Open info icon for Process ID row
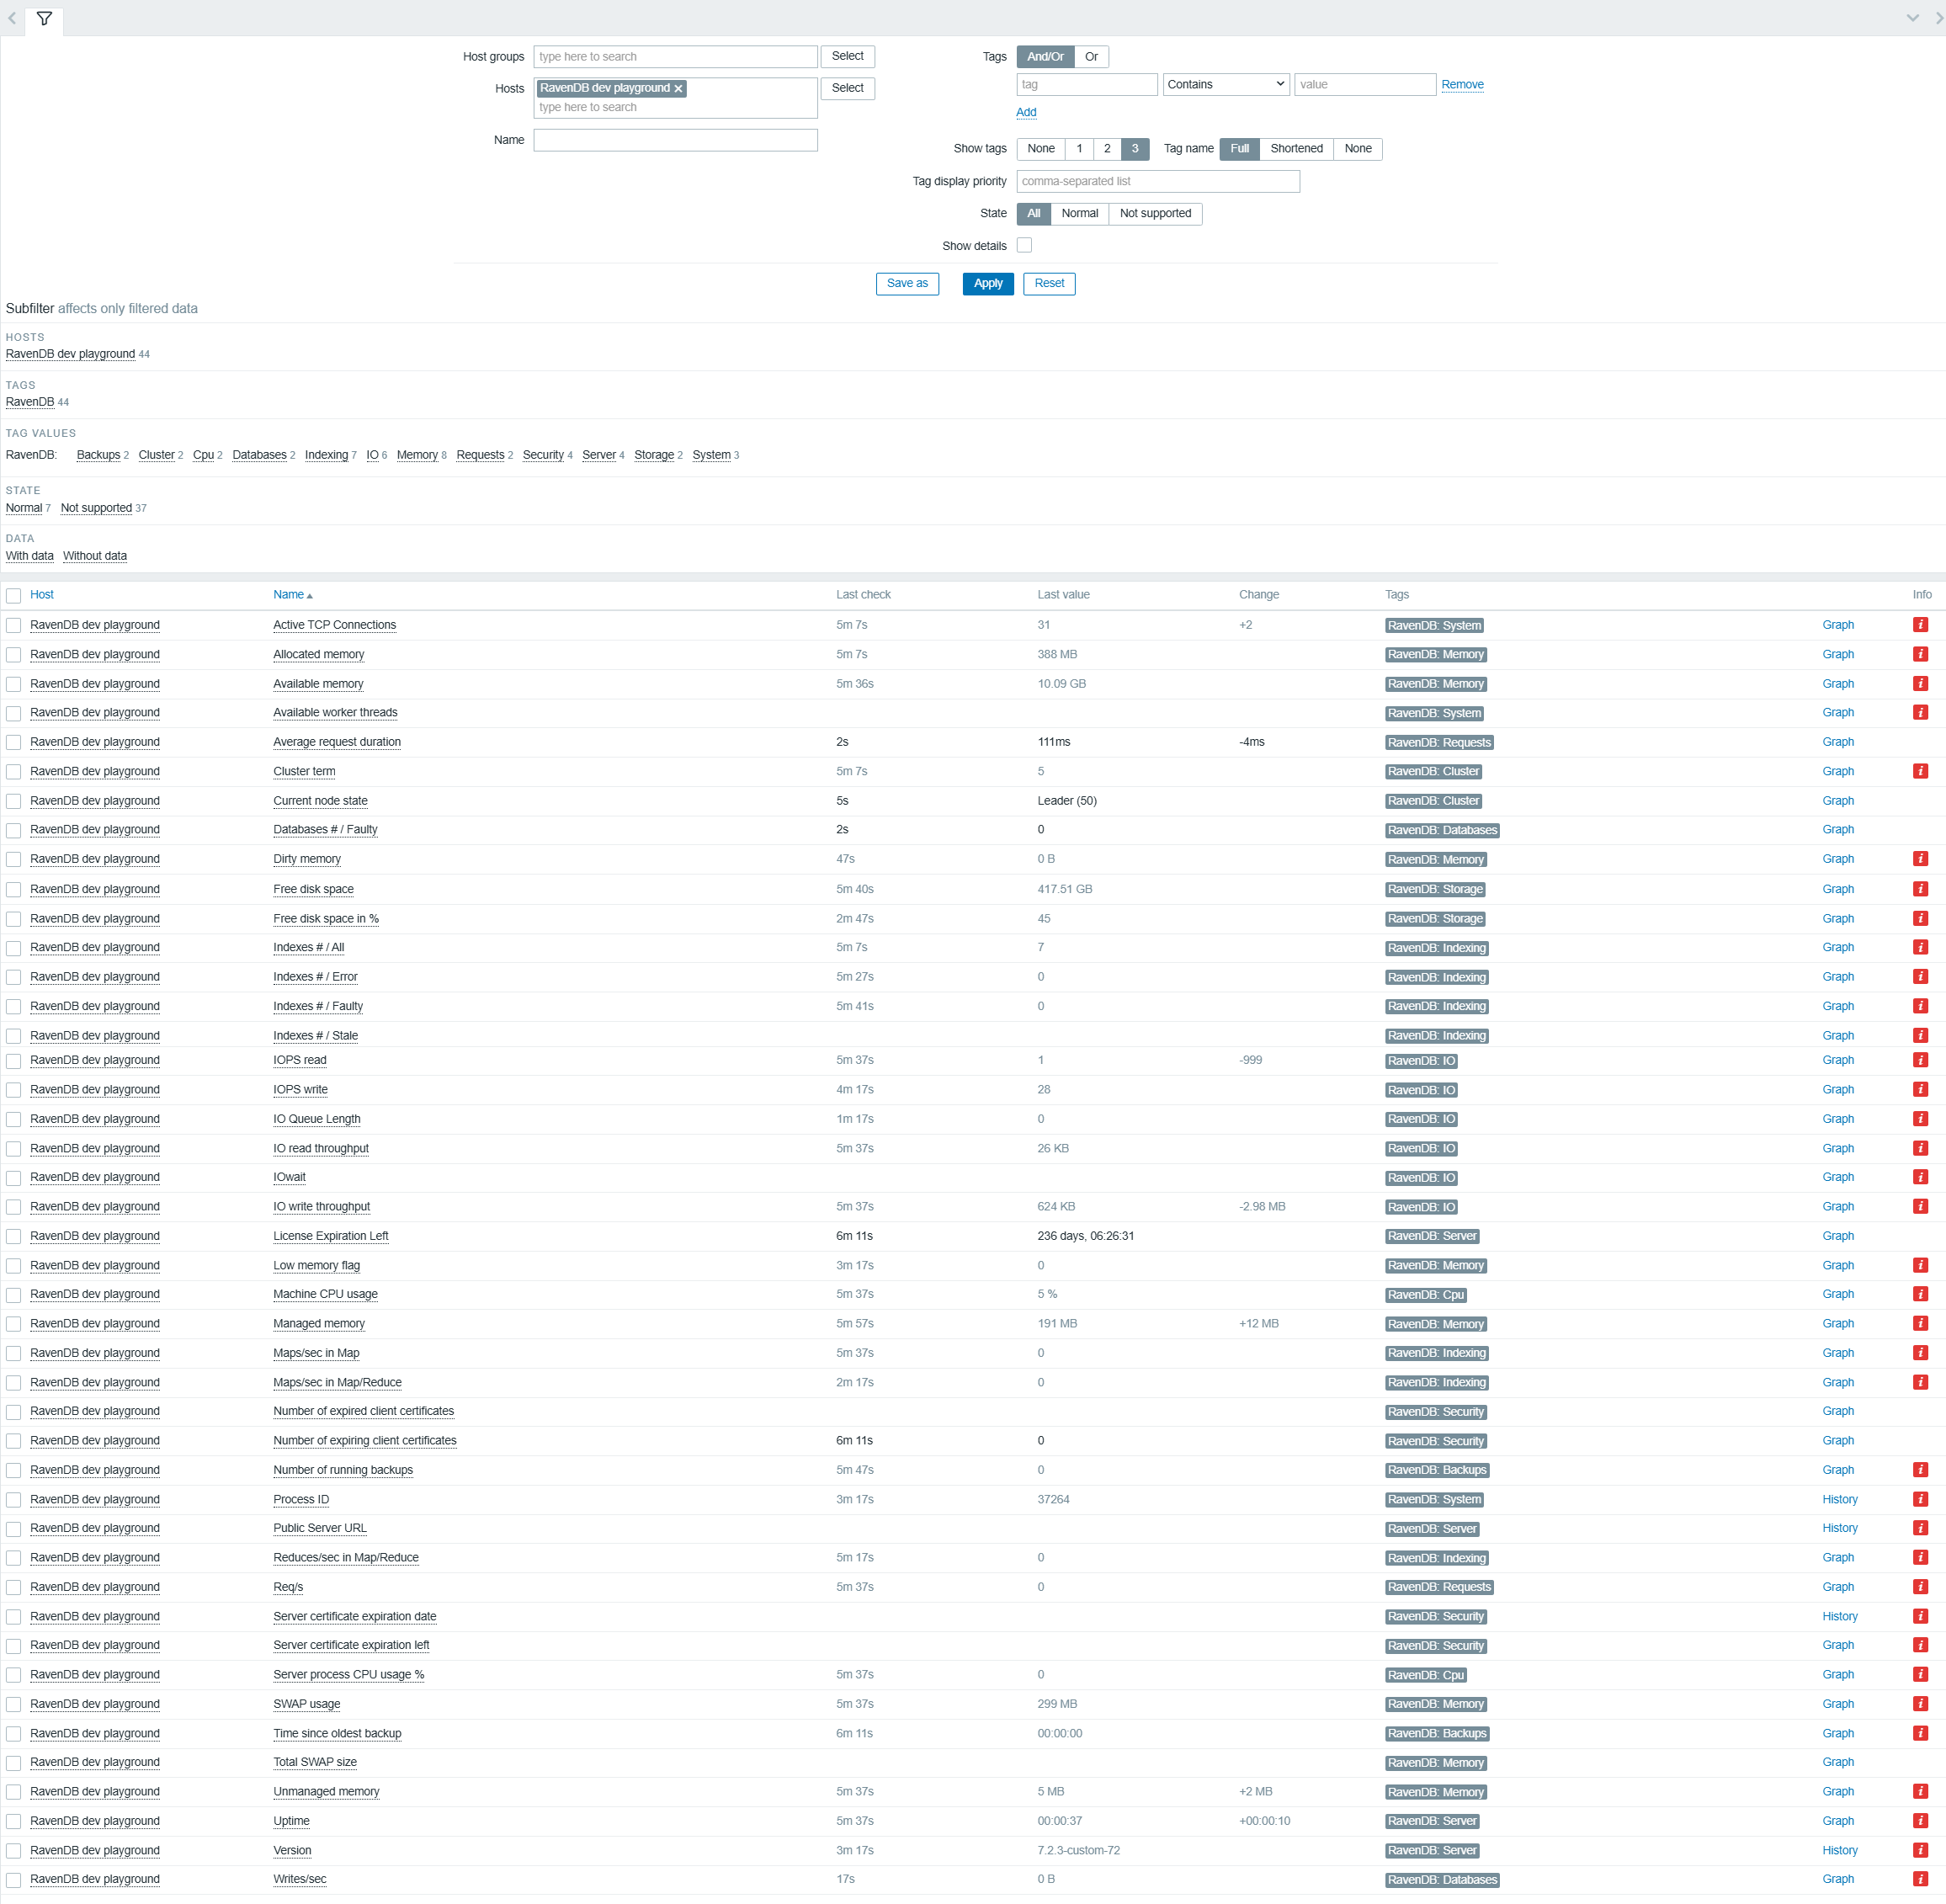The height and width of the screenshot is (1904, 1946). [1920, 1499]
